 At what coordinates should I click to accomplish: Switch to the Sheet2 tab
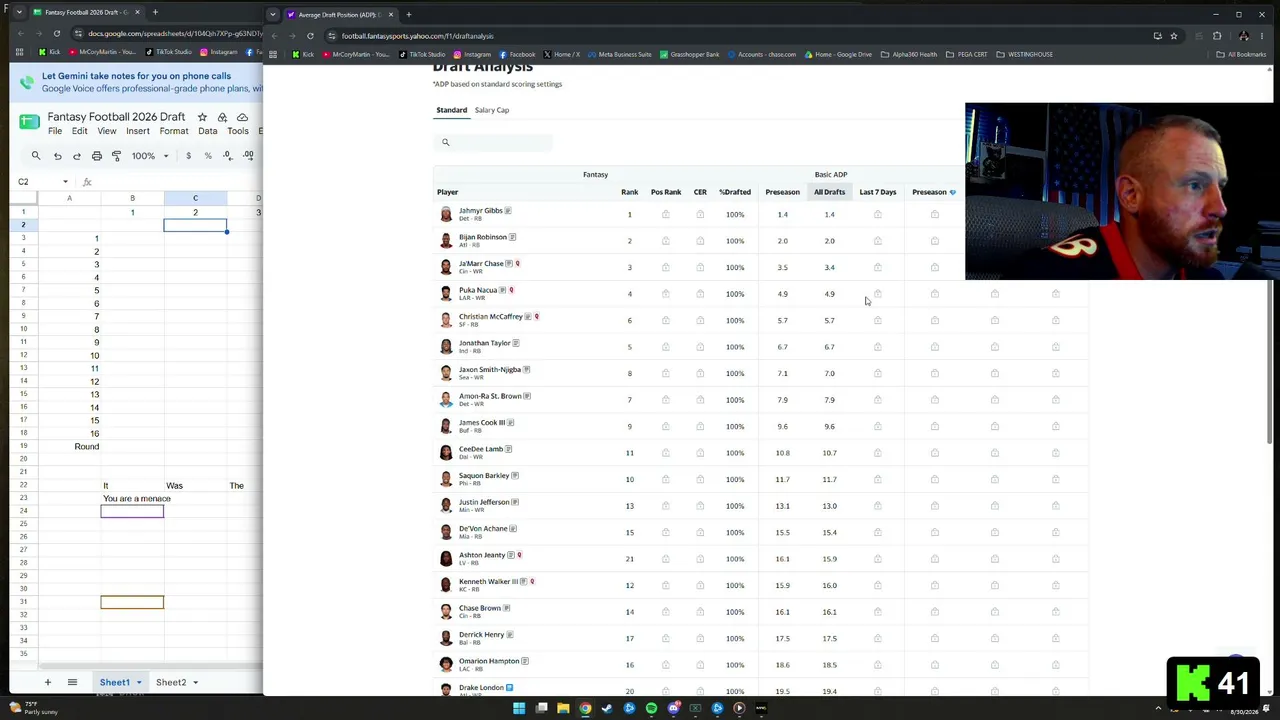[171, 682]
